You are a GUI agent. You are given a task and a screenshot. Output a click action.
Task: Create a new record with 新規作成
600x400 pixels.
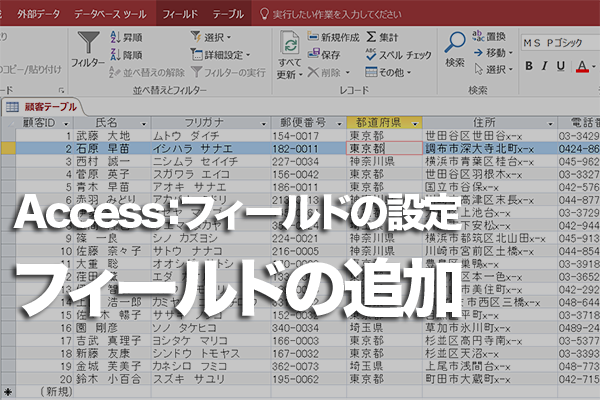tap(333, 37)
